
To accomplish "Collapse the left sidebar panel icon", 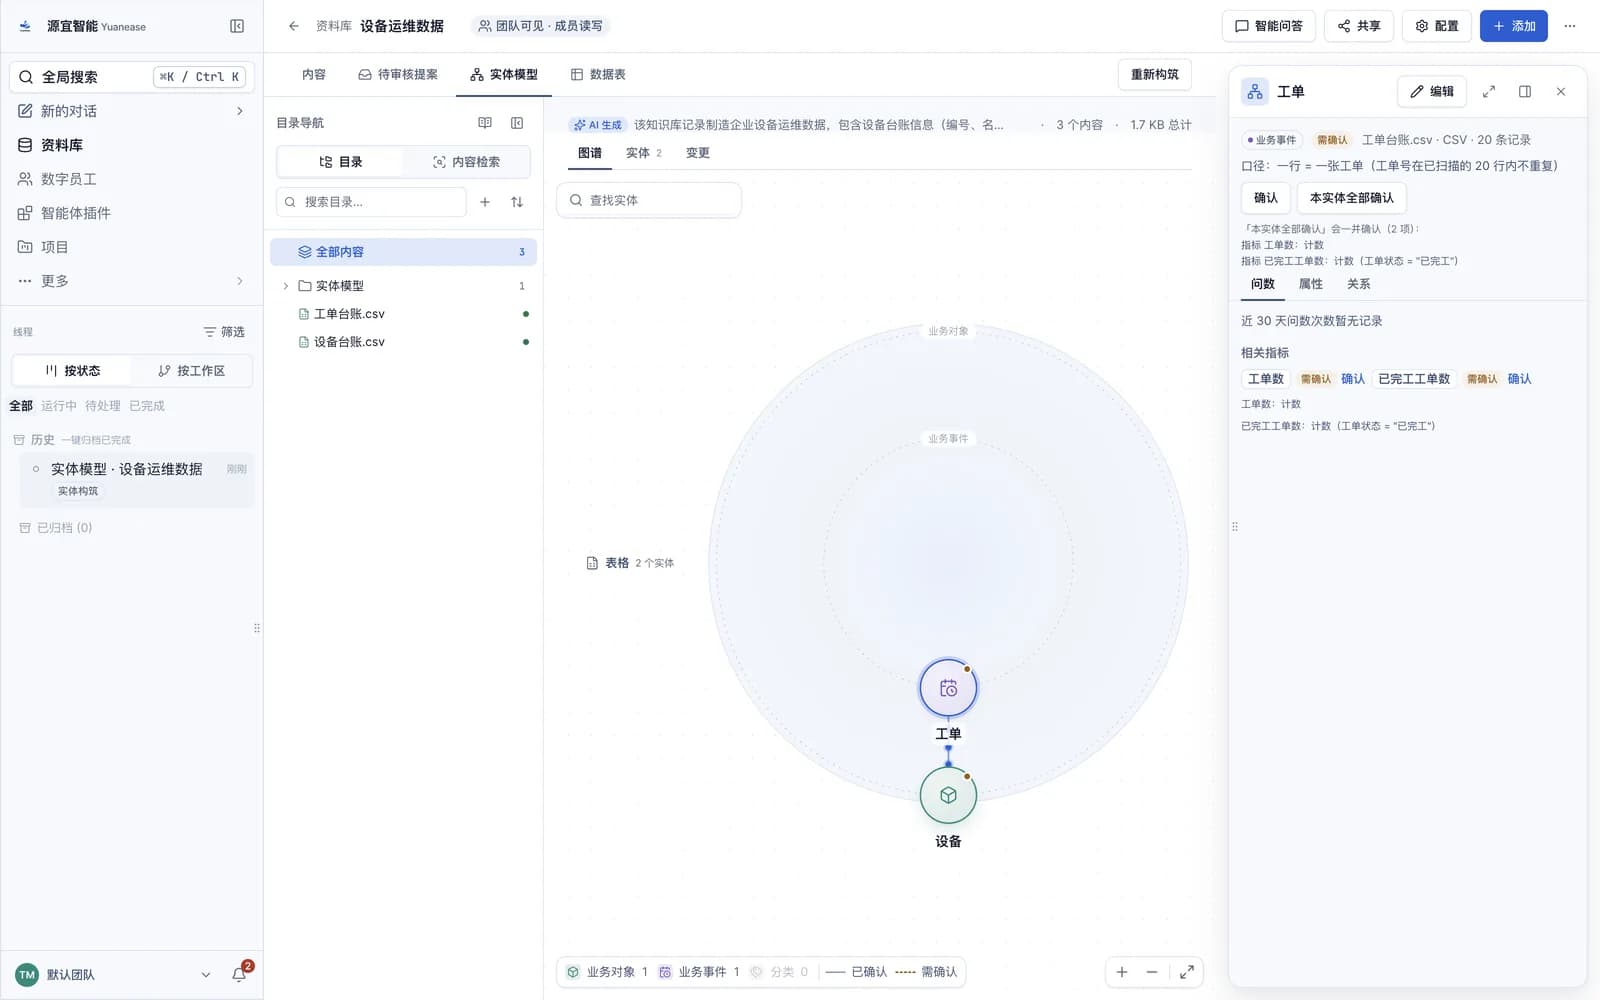I will [237, 26].
